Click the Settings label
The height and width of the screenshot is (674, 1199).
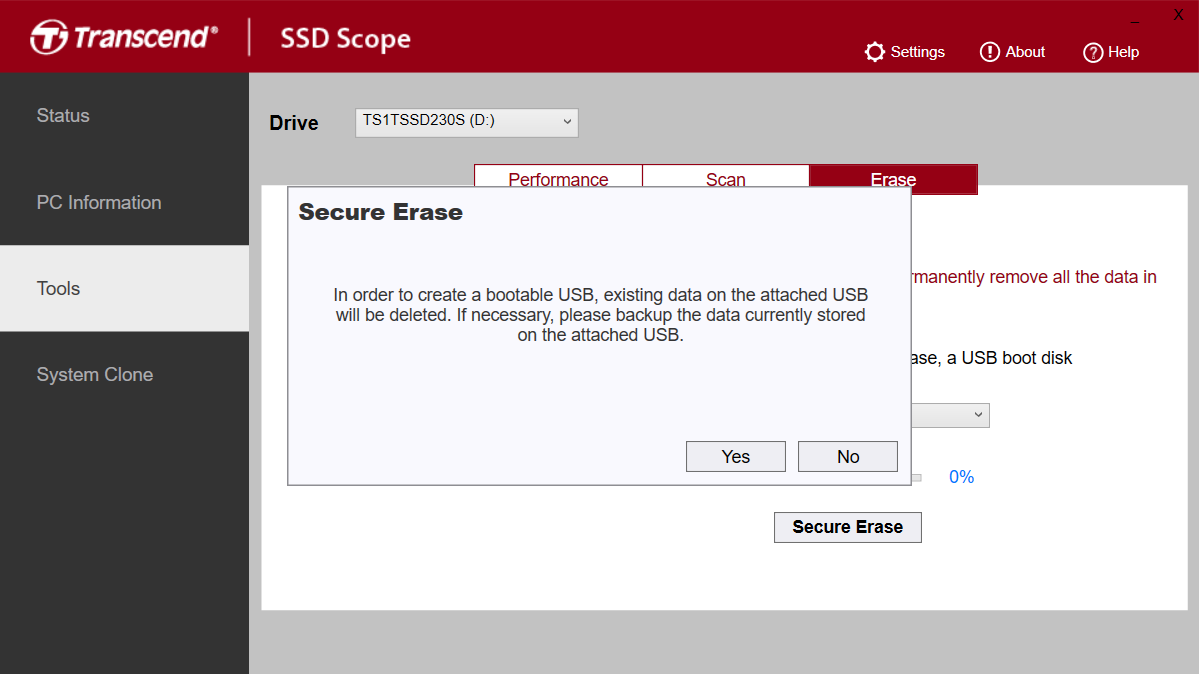click(918, 52)
